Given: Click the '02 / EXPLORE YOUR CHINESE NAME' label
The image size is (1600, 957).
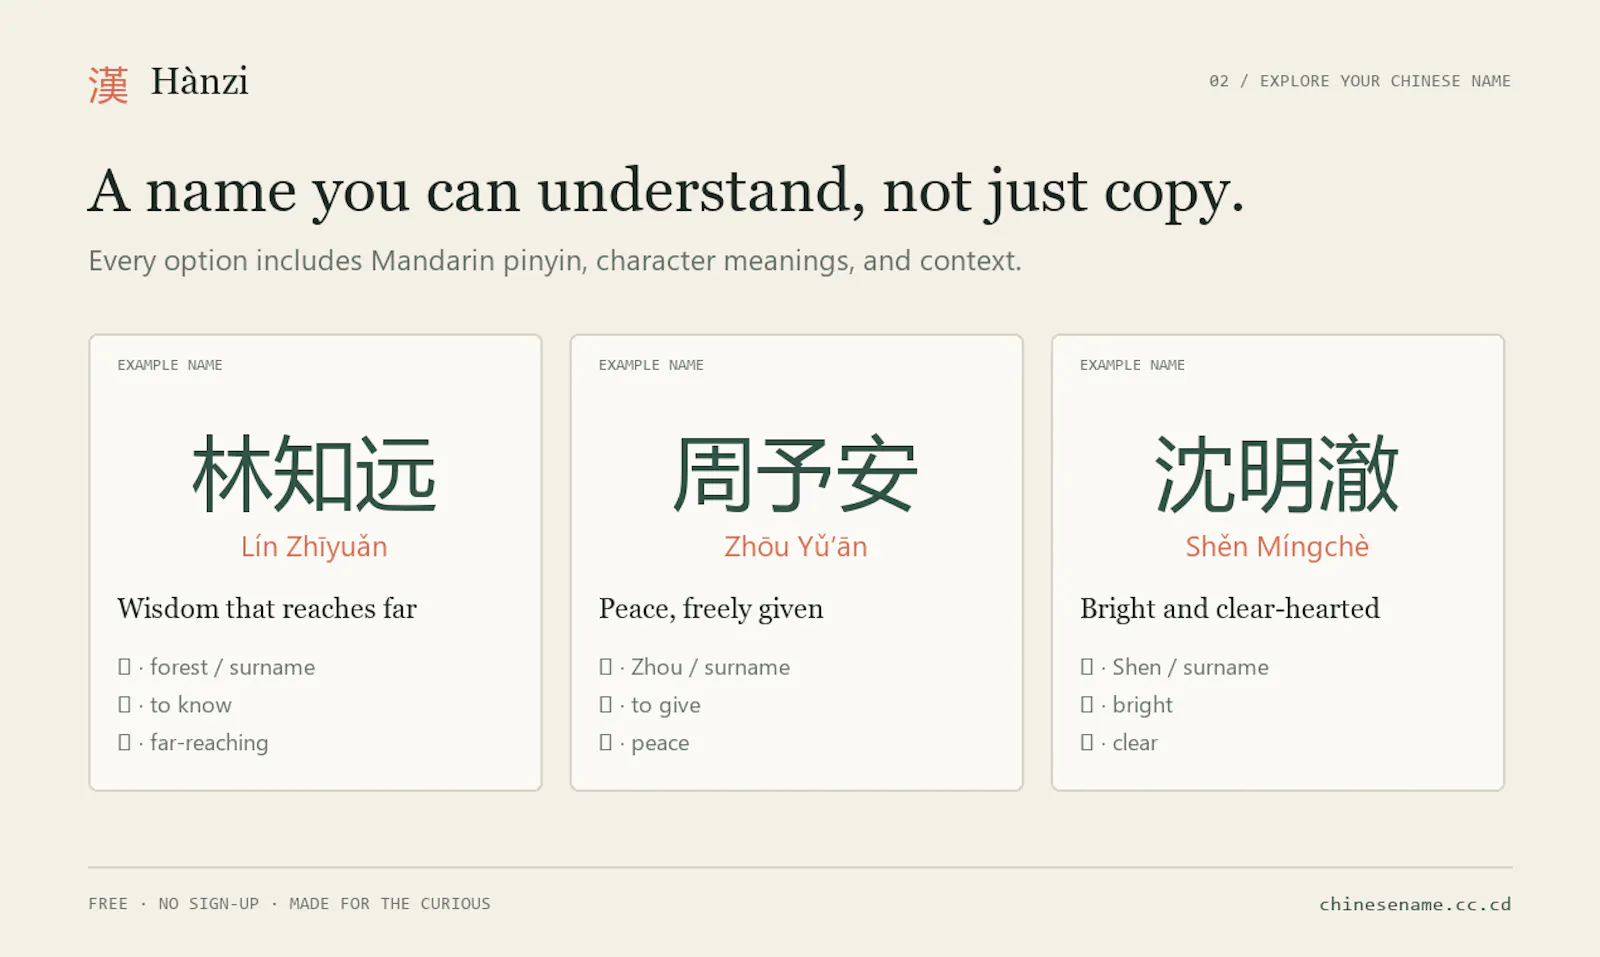Looking at the screenshot, I should click(x=1360, y=81).
